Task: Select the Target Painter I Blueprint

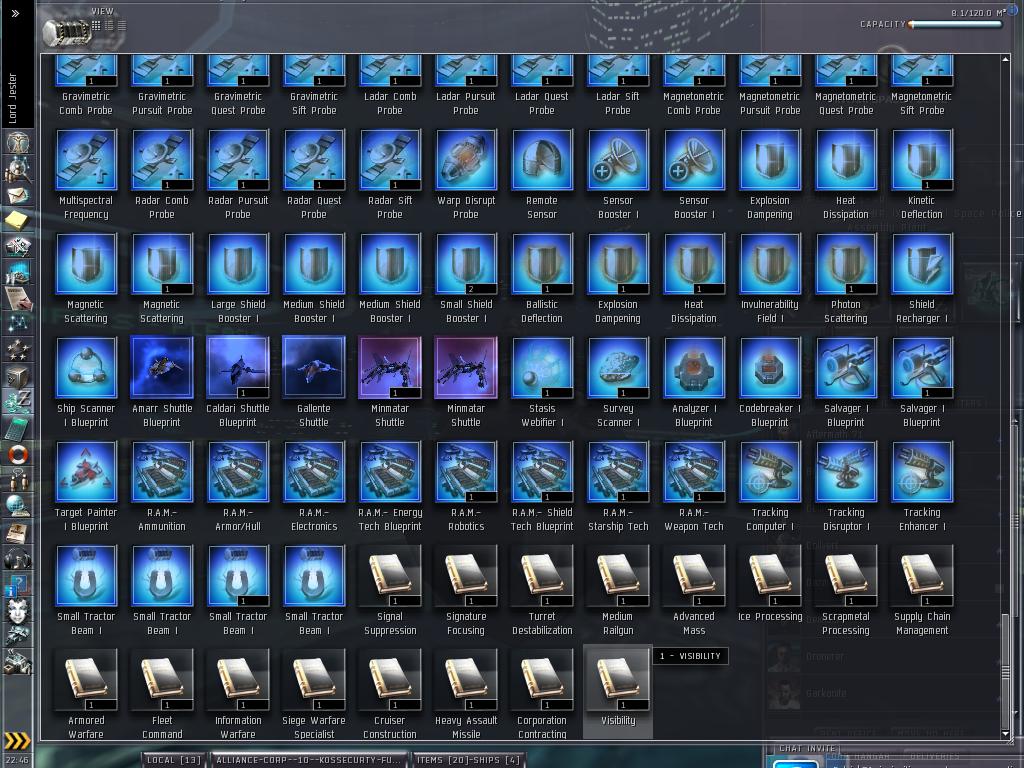Action: [x=86, y=487]
